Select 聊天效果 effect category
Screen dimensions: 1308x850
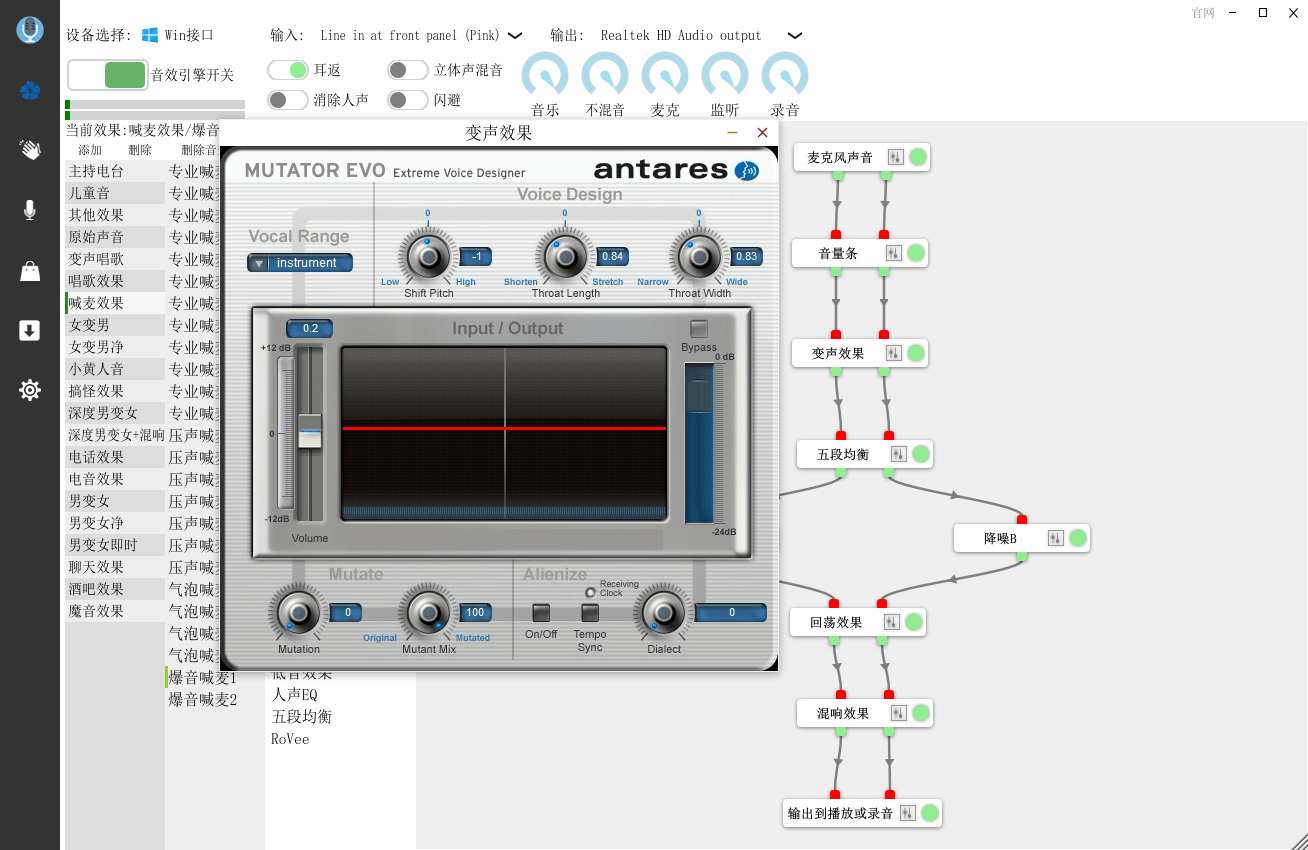click(115, 567)
